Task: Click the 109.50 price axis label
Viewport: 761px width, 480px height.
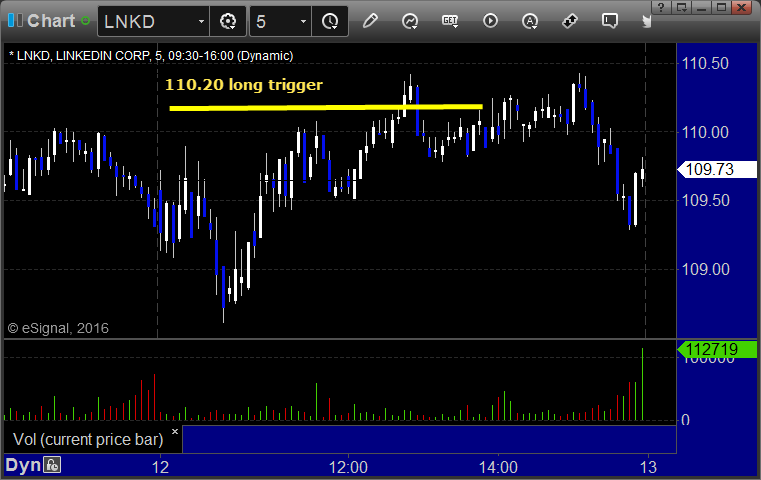Action: click(x=705, y=200)
